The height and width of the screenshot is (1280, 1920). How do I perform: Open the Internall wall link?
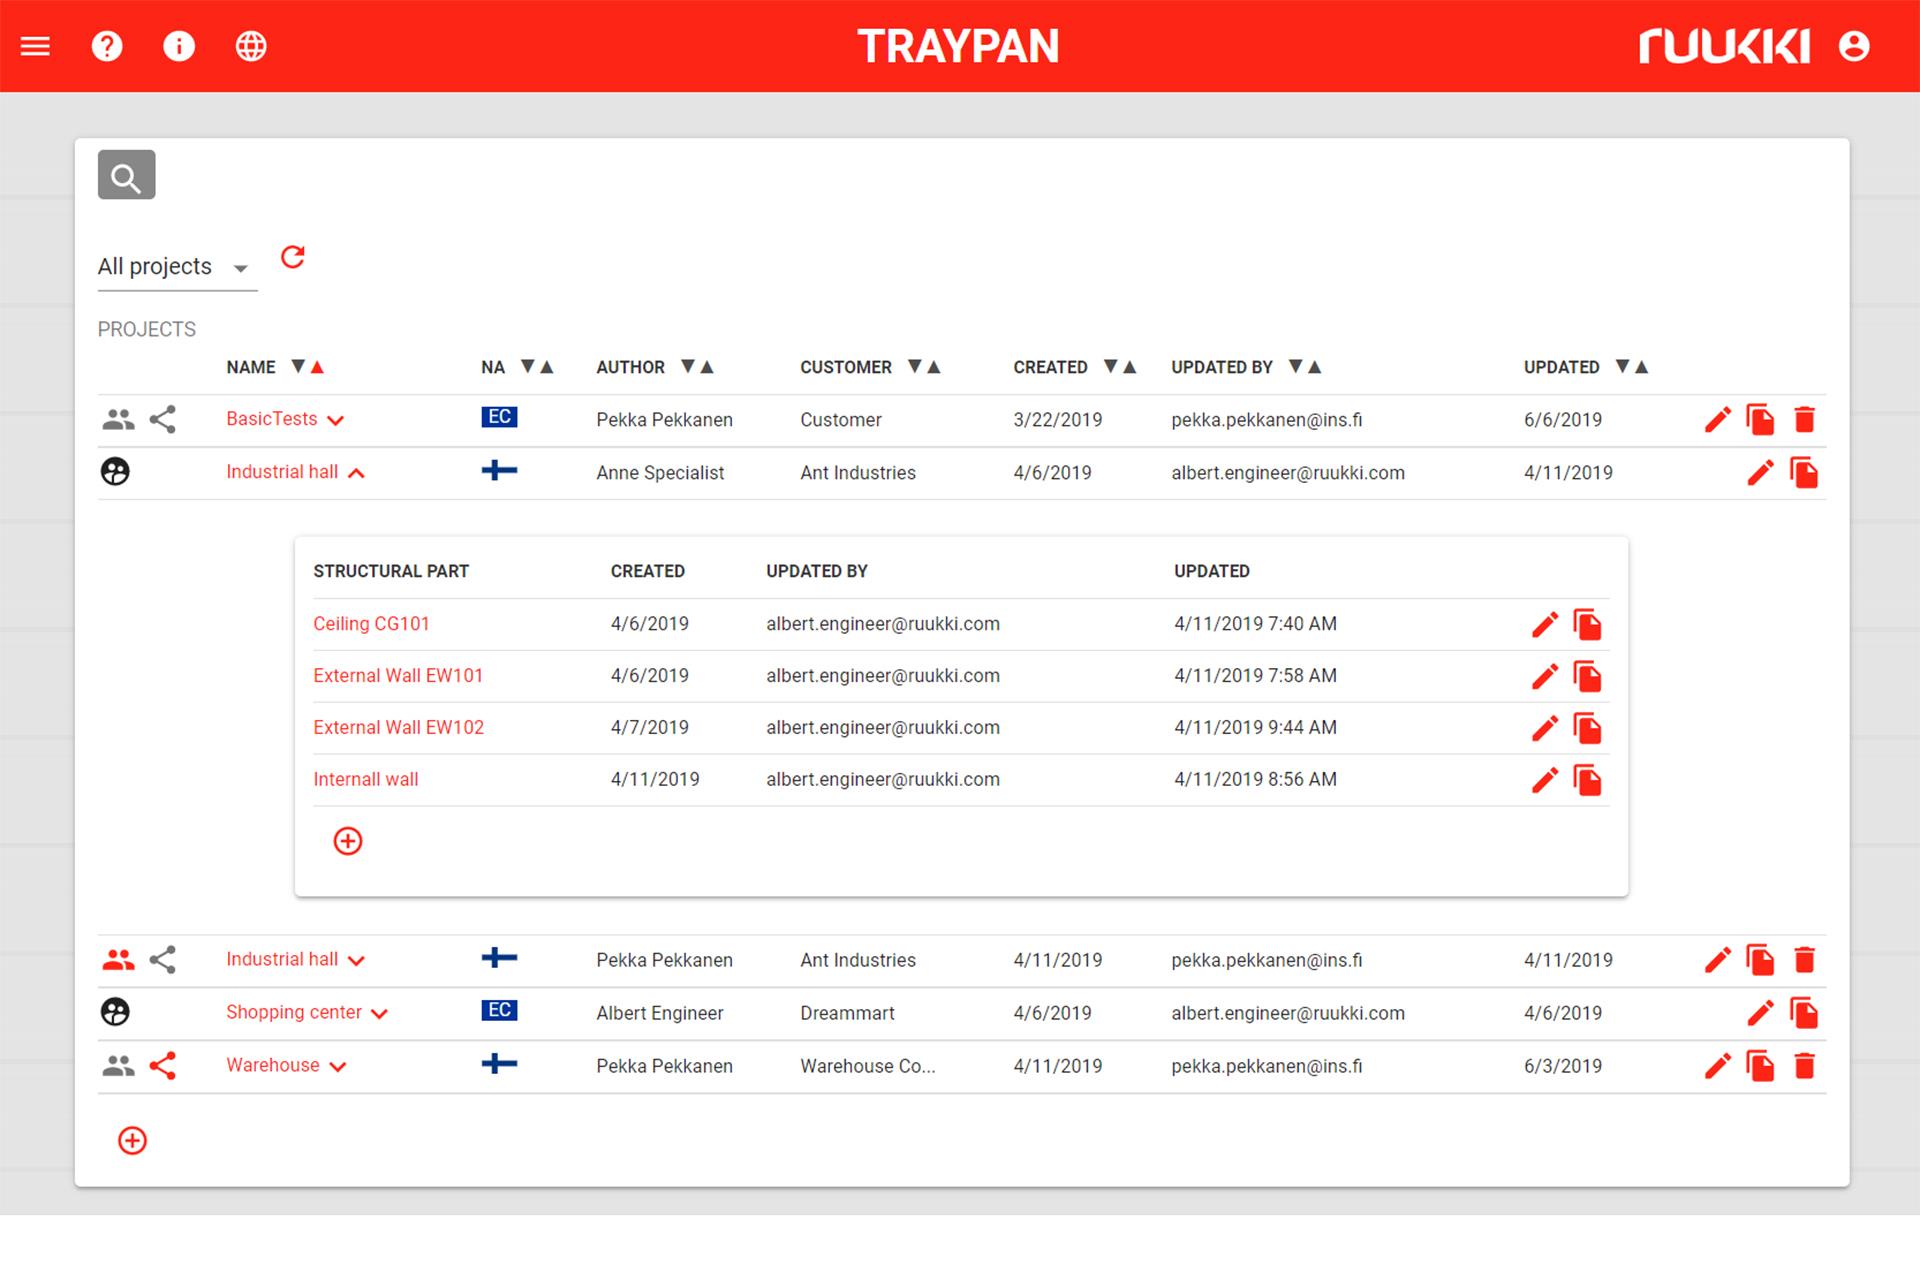click(x=366, y=780)
